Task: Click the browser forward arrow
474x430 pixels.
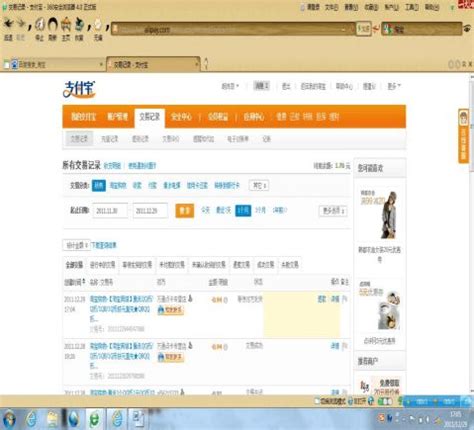Action: (x=21, y=24)
